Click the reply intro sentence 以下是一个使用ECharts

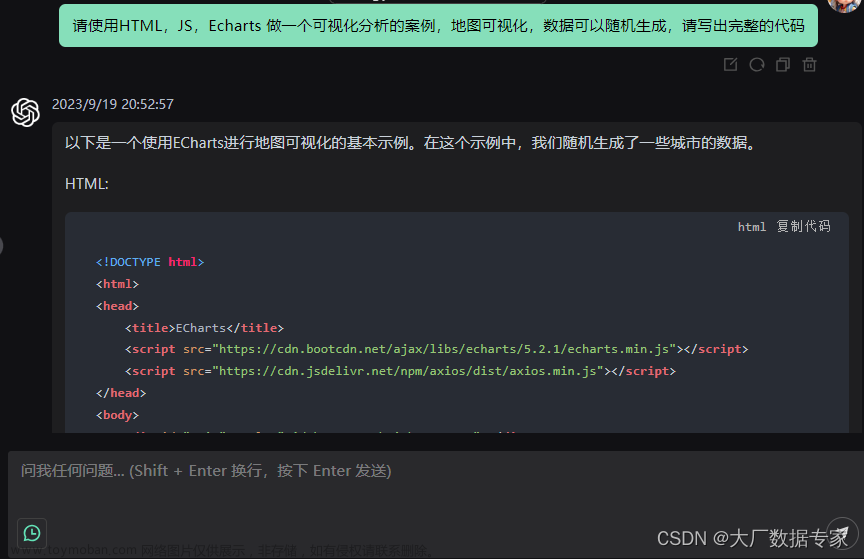413,143
